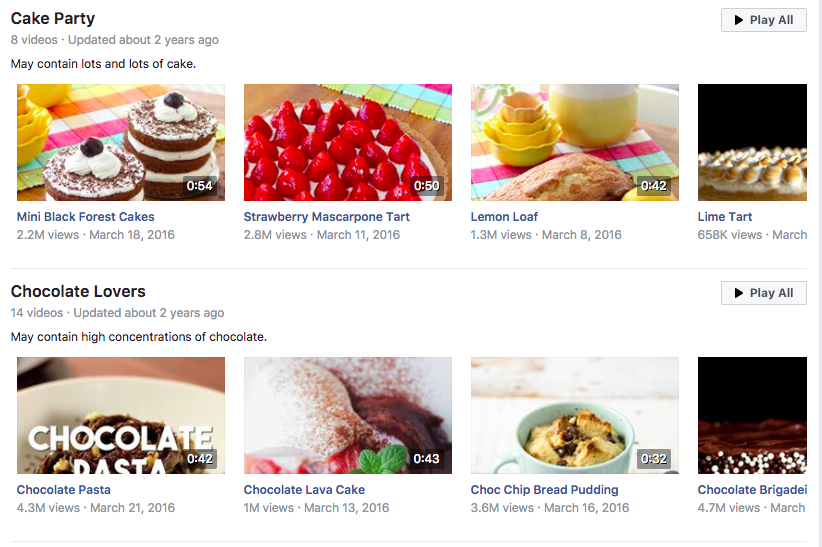This screenshot has width=822, height=547.
Task: Open the Chocolate Lava Cake thumbnail
Action: click(348, 415)
